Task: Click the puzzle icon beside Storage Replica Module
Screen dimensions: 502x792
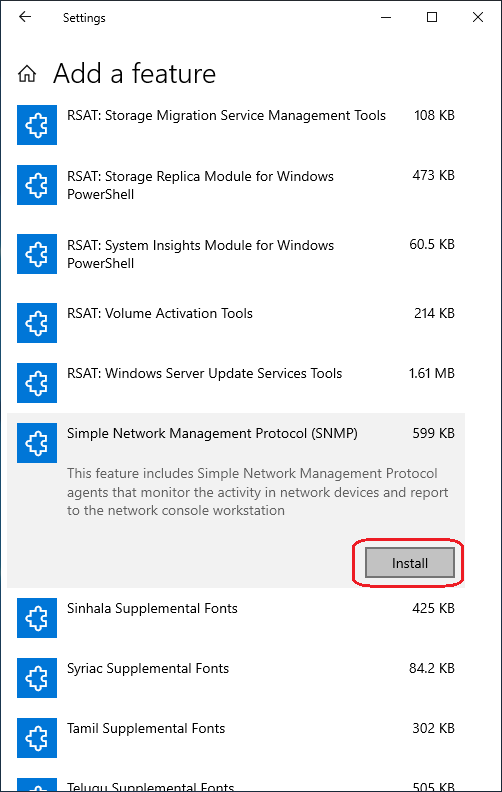Action: tap(37, 185)
